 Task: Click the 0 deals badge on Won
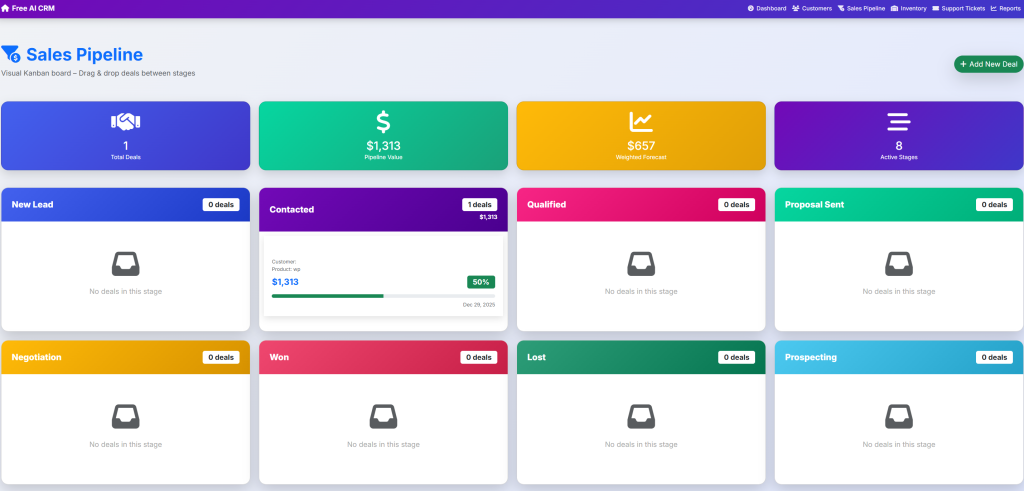[479, 357]
